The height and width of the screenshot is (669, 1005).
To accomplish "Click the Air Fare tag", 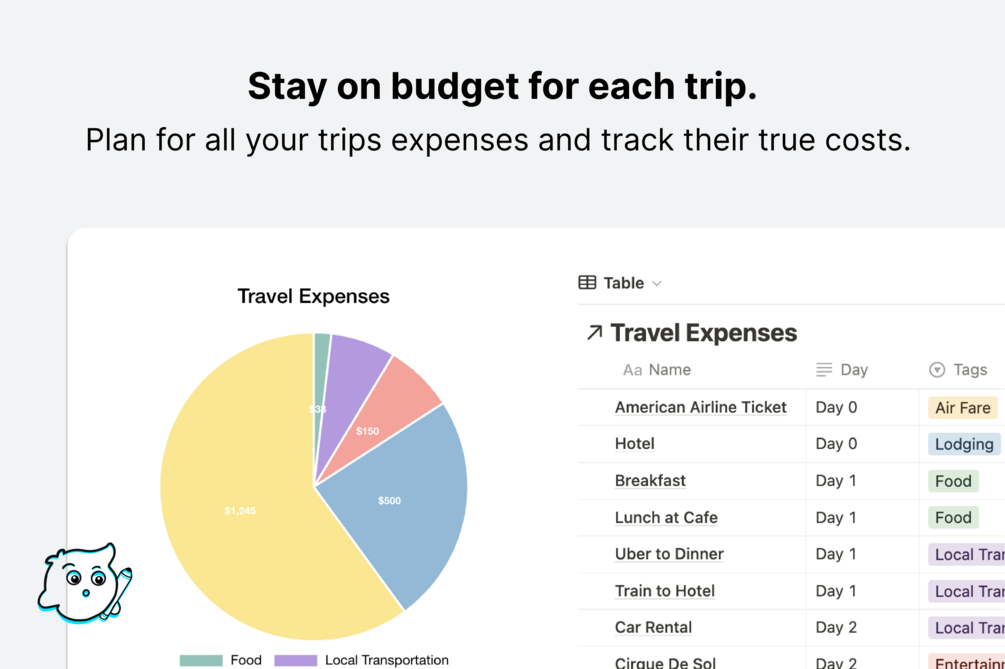I will 962,407.
